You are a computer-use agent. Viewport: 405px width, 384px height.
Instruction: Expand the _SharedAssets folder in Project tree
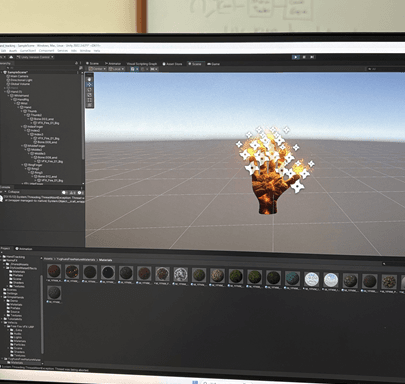click(x=5, y=264)
